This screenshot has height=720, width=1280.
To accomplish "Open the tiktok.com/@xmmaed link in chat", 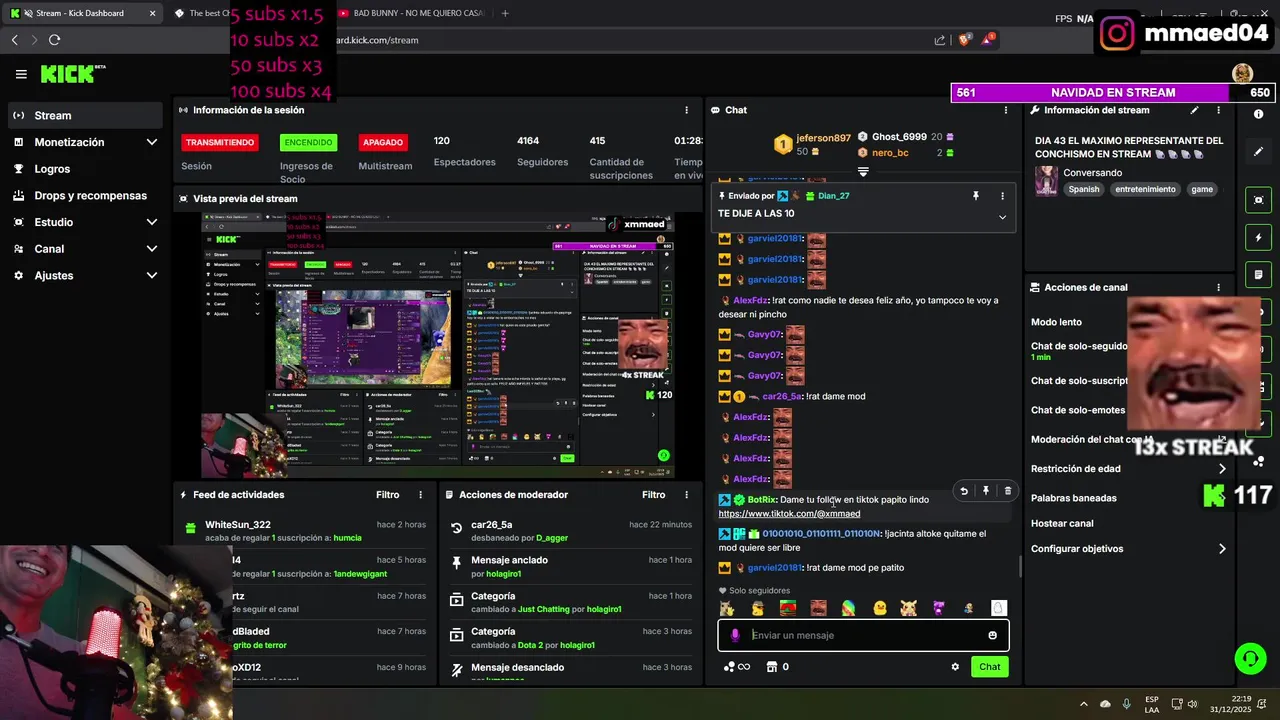I will click(x=789, y=514).
